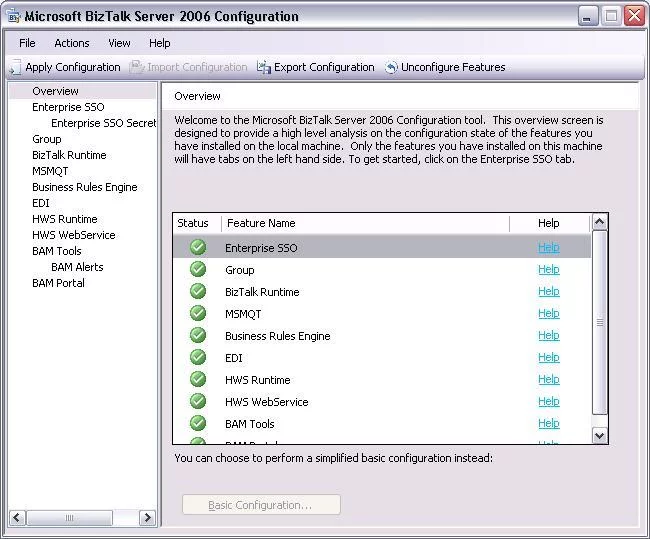650x539 pixels.
Task: Click left pane horizontal scrollbar thumb
Action: click(69, 517)
